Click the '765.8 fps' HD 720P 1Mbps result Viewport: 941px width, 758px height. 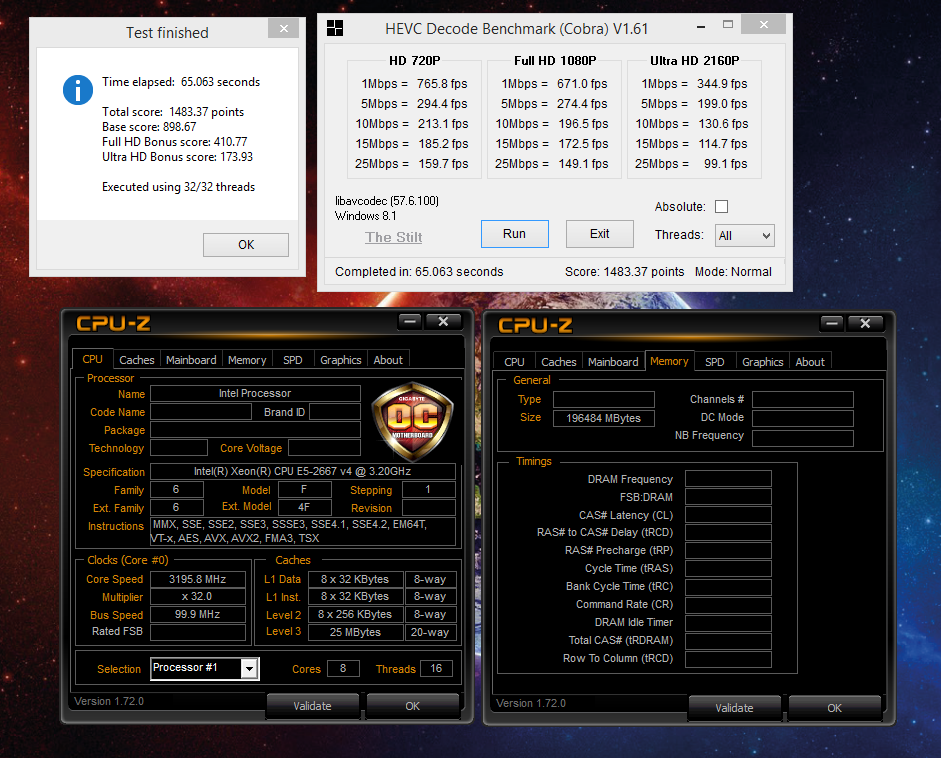[442, 83]
